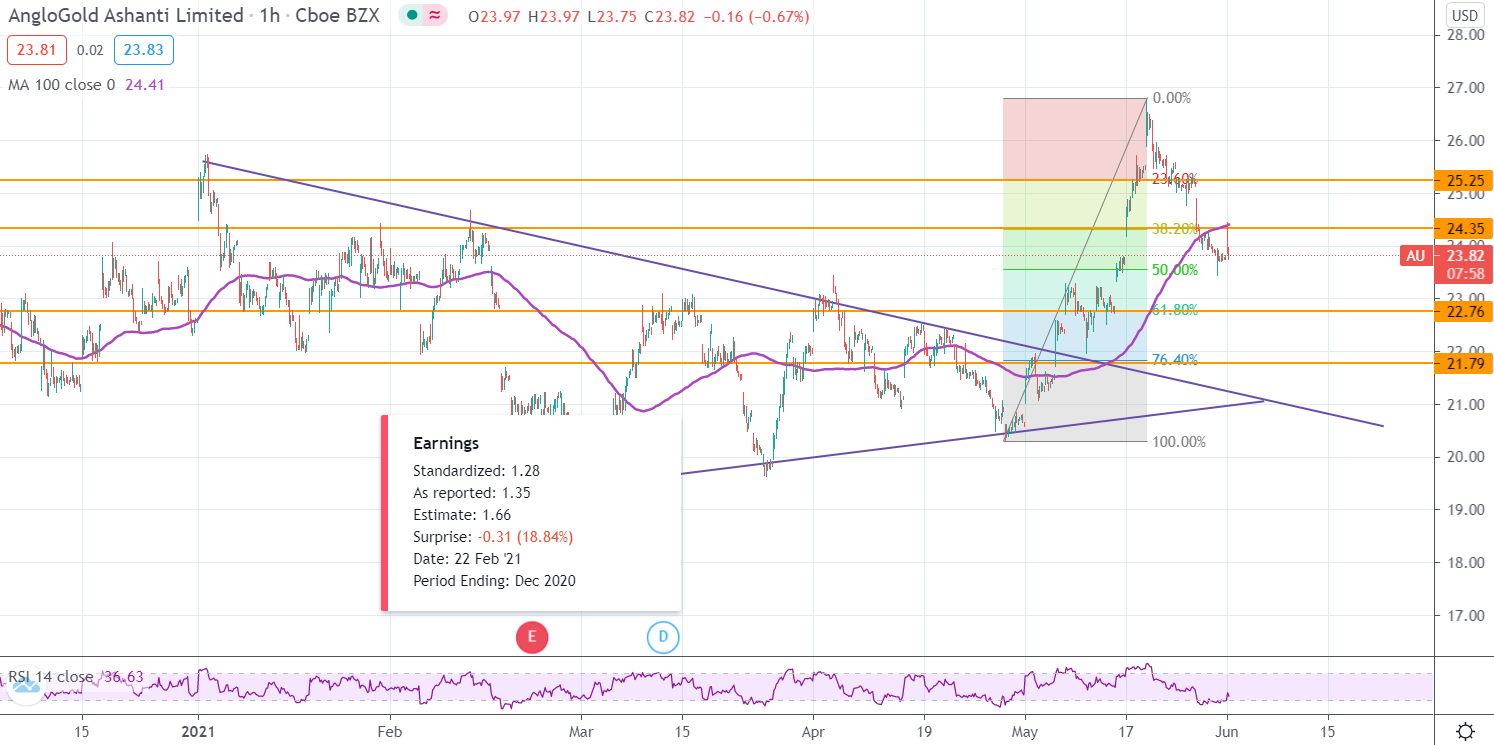The width and height of the screenshot is (1494, 745).
Task: Click the AU symbol label on price scale
Action: [1415, 255]
